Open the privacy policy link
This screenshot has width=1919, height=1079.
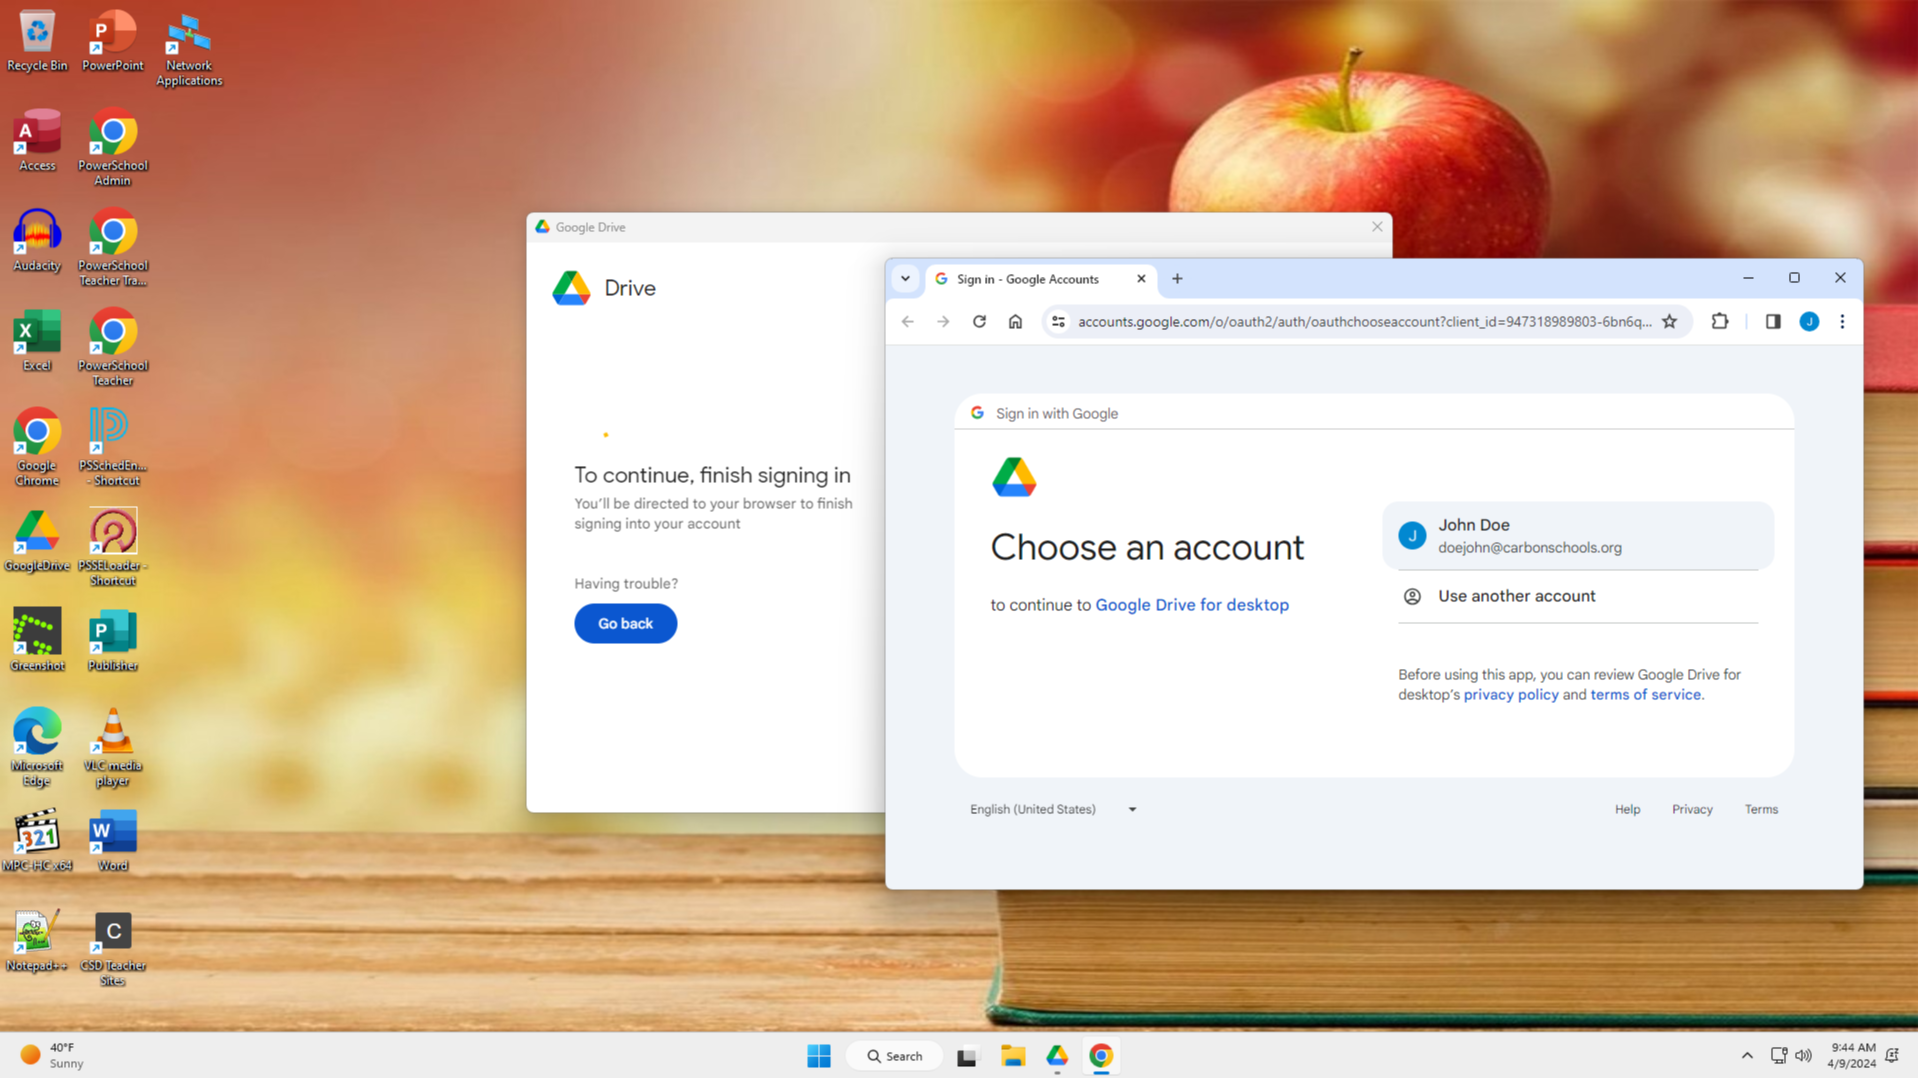[x=1510, y=695]
